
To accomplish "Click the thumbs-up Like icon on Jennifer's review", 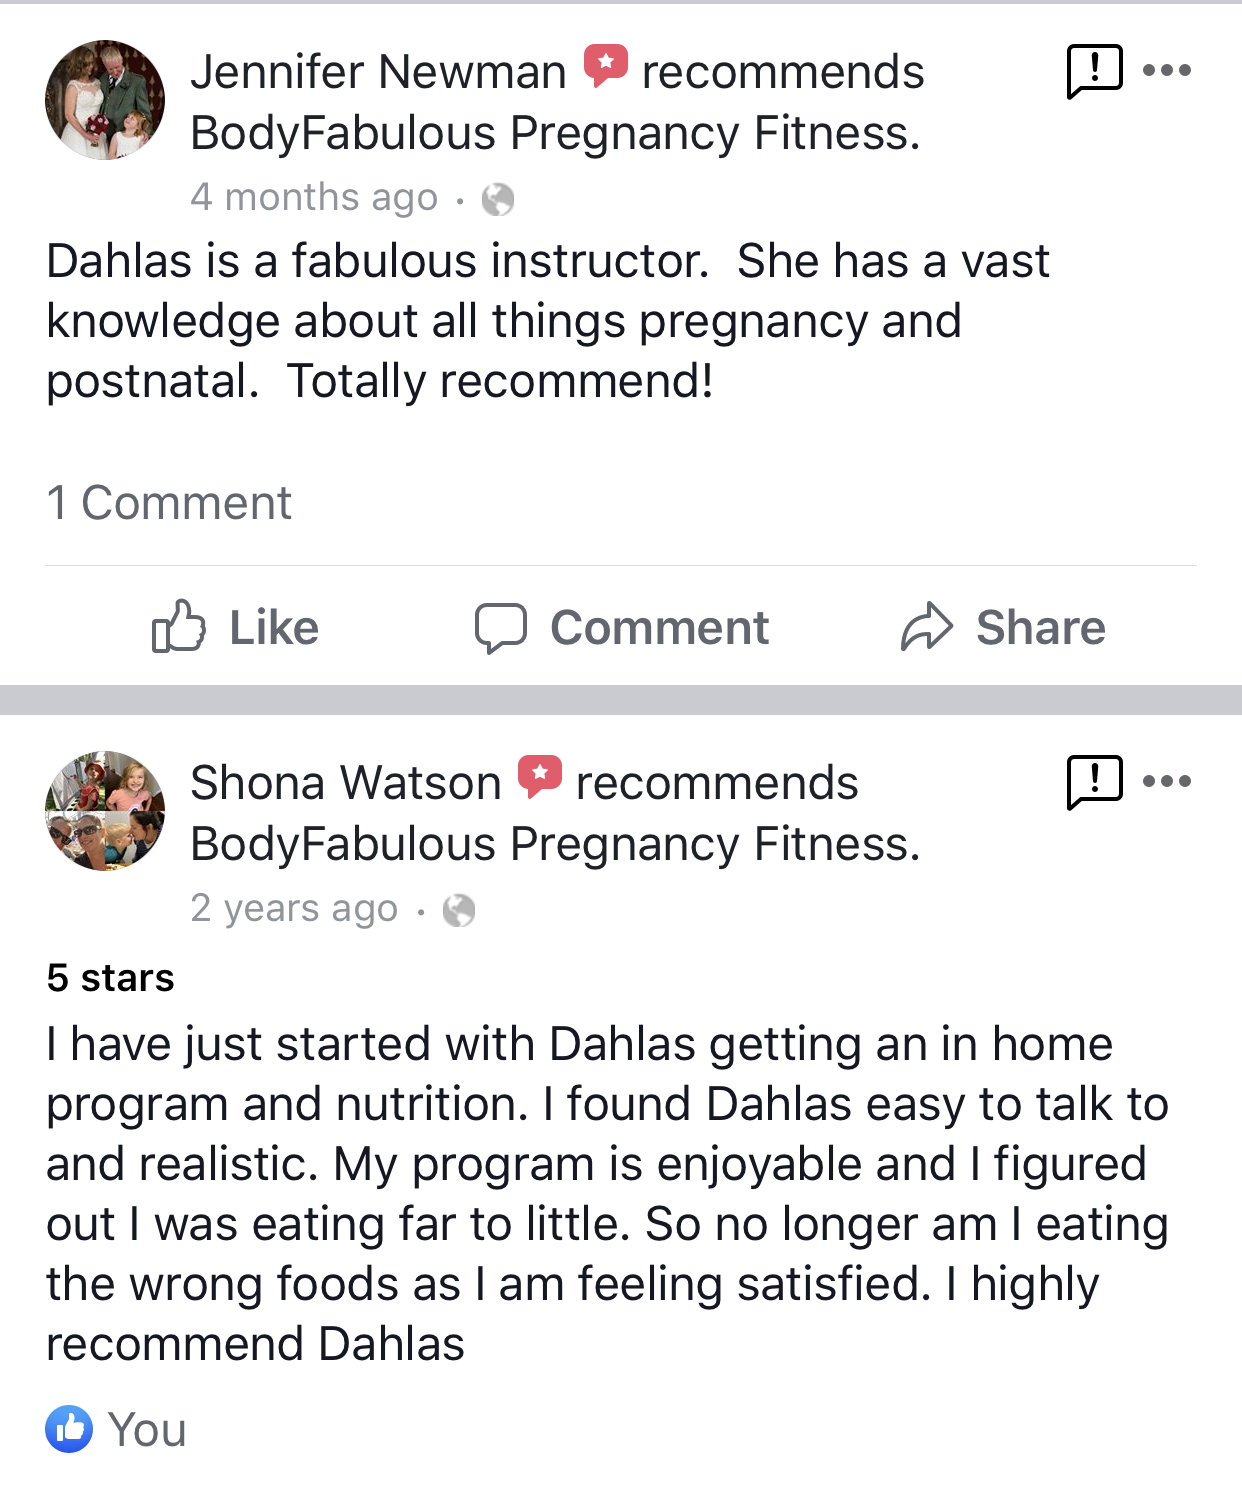I will click(x=179, y=627).
